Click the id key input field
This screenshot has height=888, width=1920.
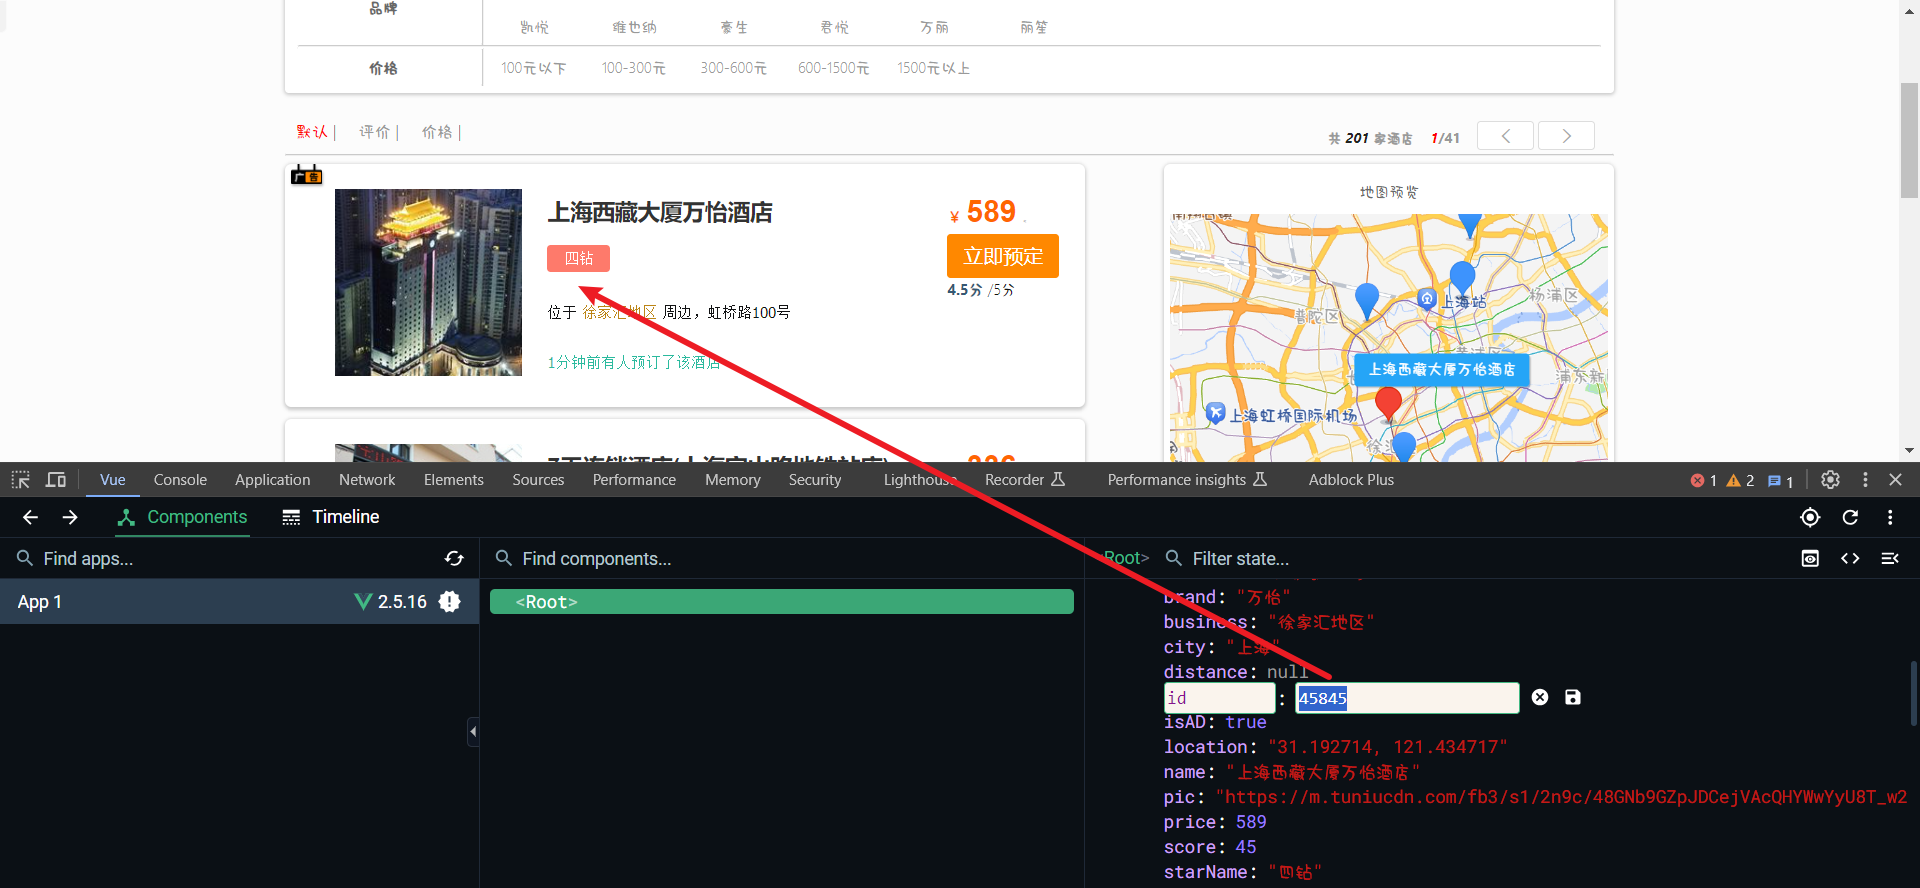click(x=1219, y=697)
